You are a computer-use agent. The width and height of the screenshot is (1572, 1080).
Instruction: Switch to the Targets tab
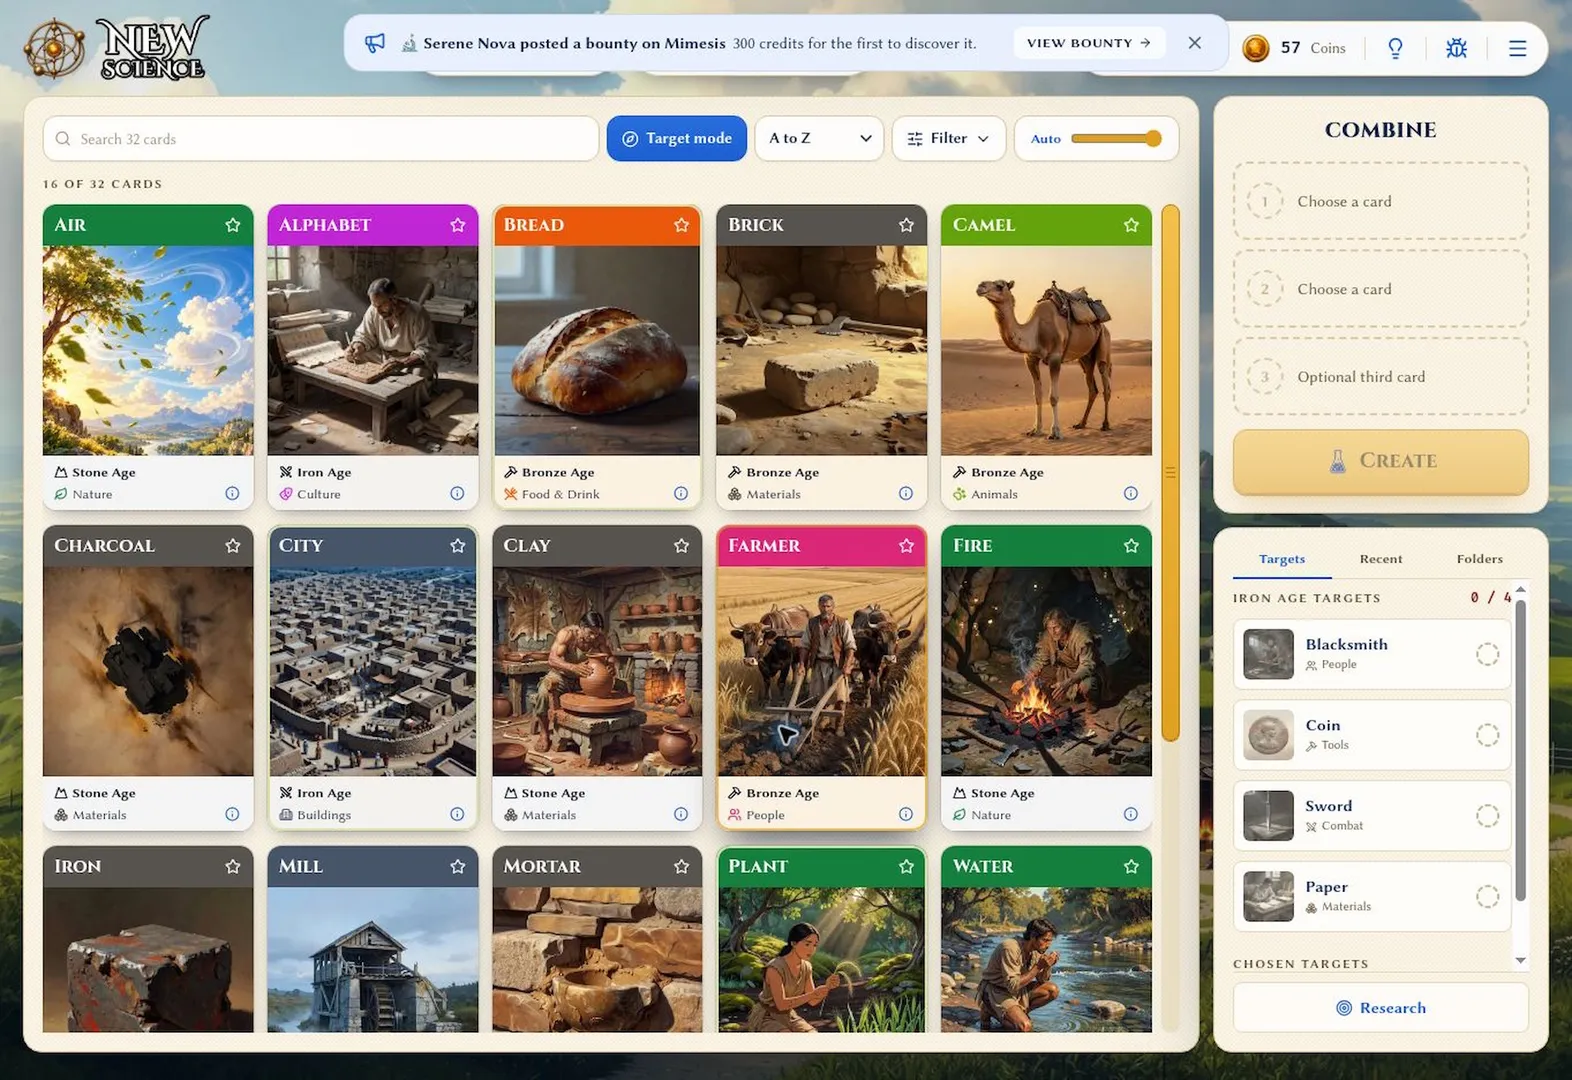(x=1282, y=559)
